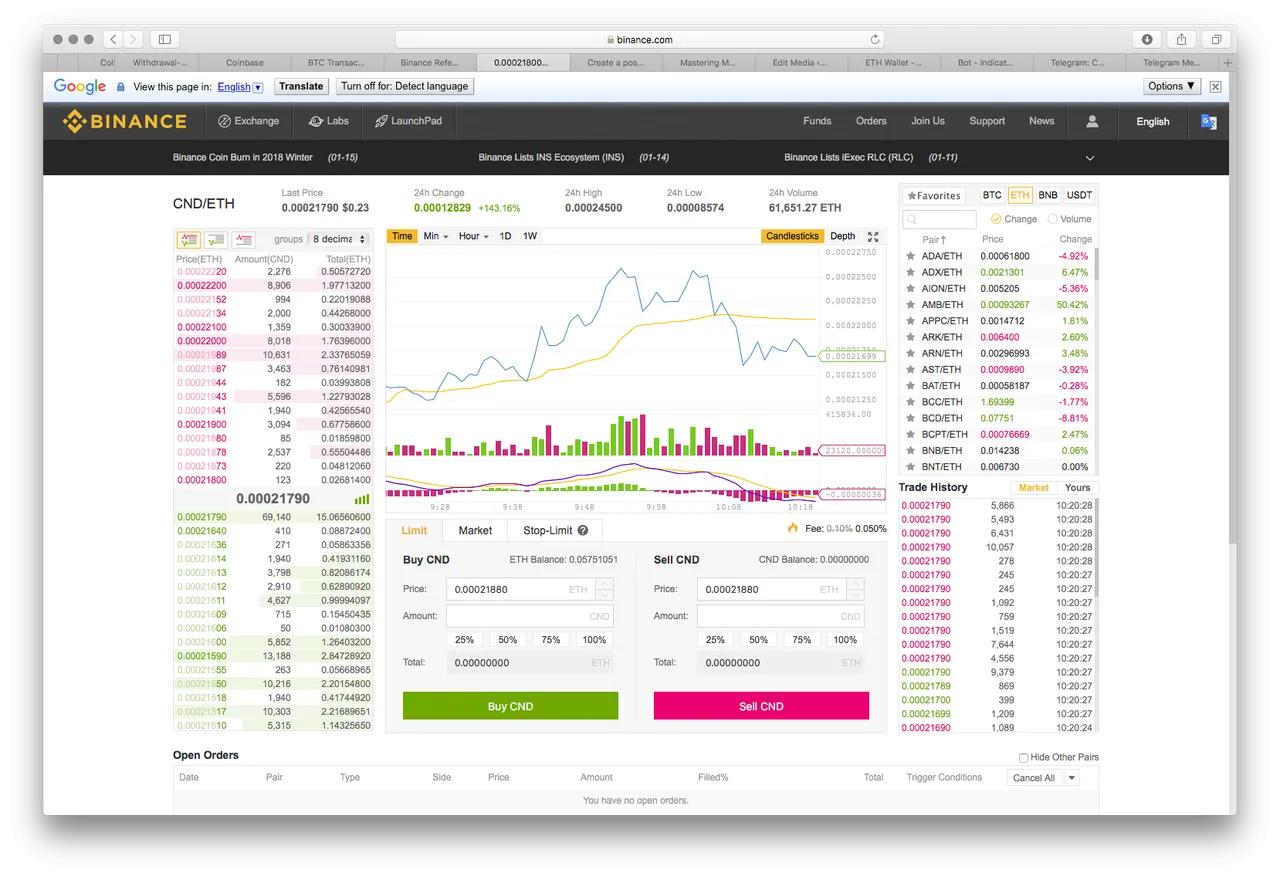This screenshot has height=877, width=1280.
Task: Star the ADX/ETH pair as favorite
Action: pos(910,272)
